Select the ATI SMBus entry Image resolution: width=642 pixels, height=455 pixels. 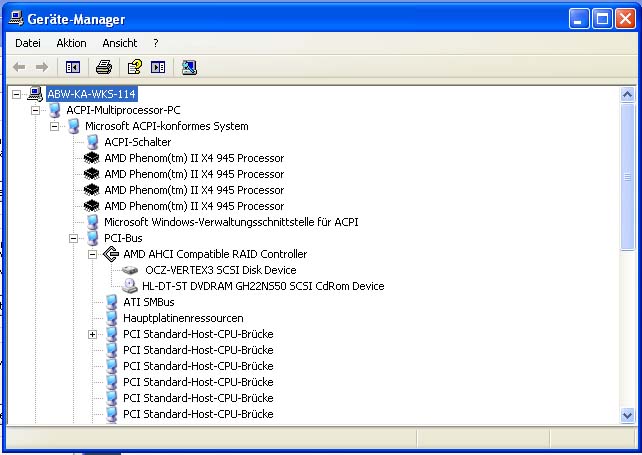[x=149, y=302]
